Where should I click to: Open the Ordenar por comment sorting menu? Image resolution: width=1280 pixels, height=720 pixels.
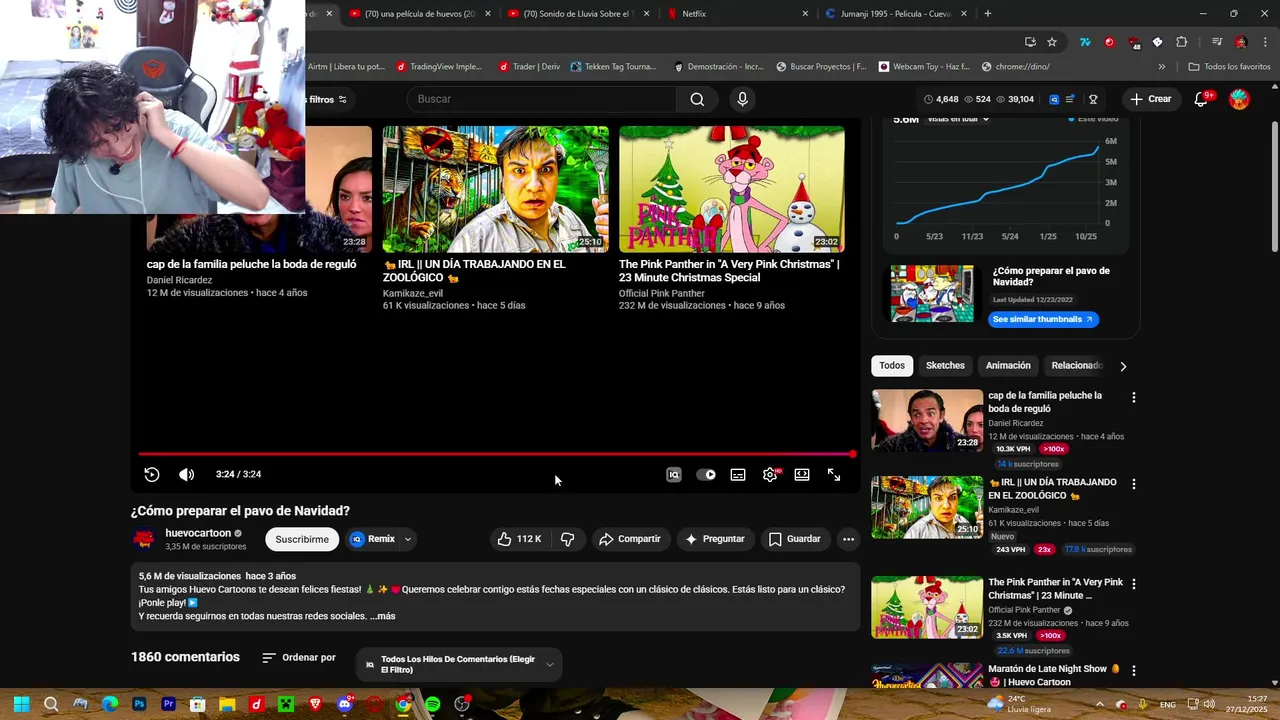pyautogui.click(x=299, y=658)
